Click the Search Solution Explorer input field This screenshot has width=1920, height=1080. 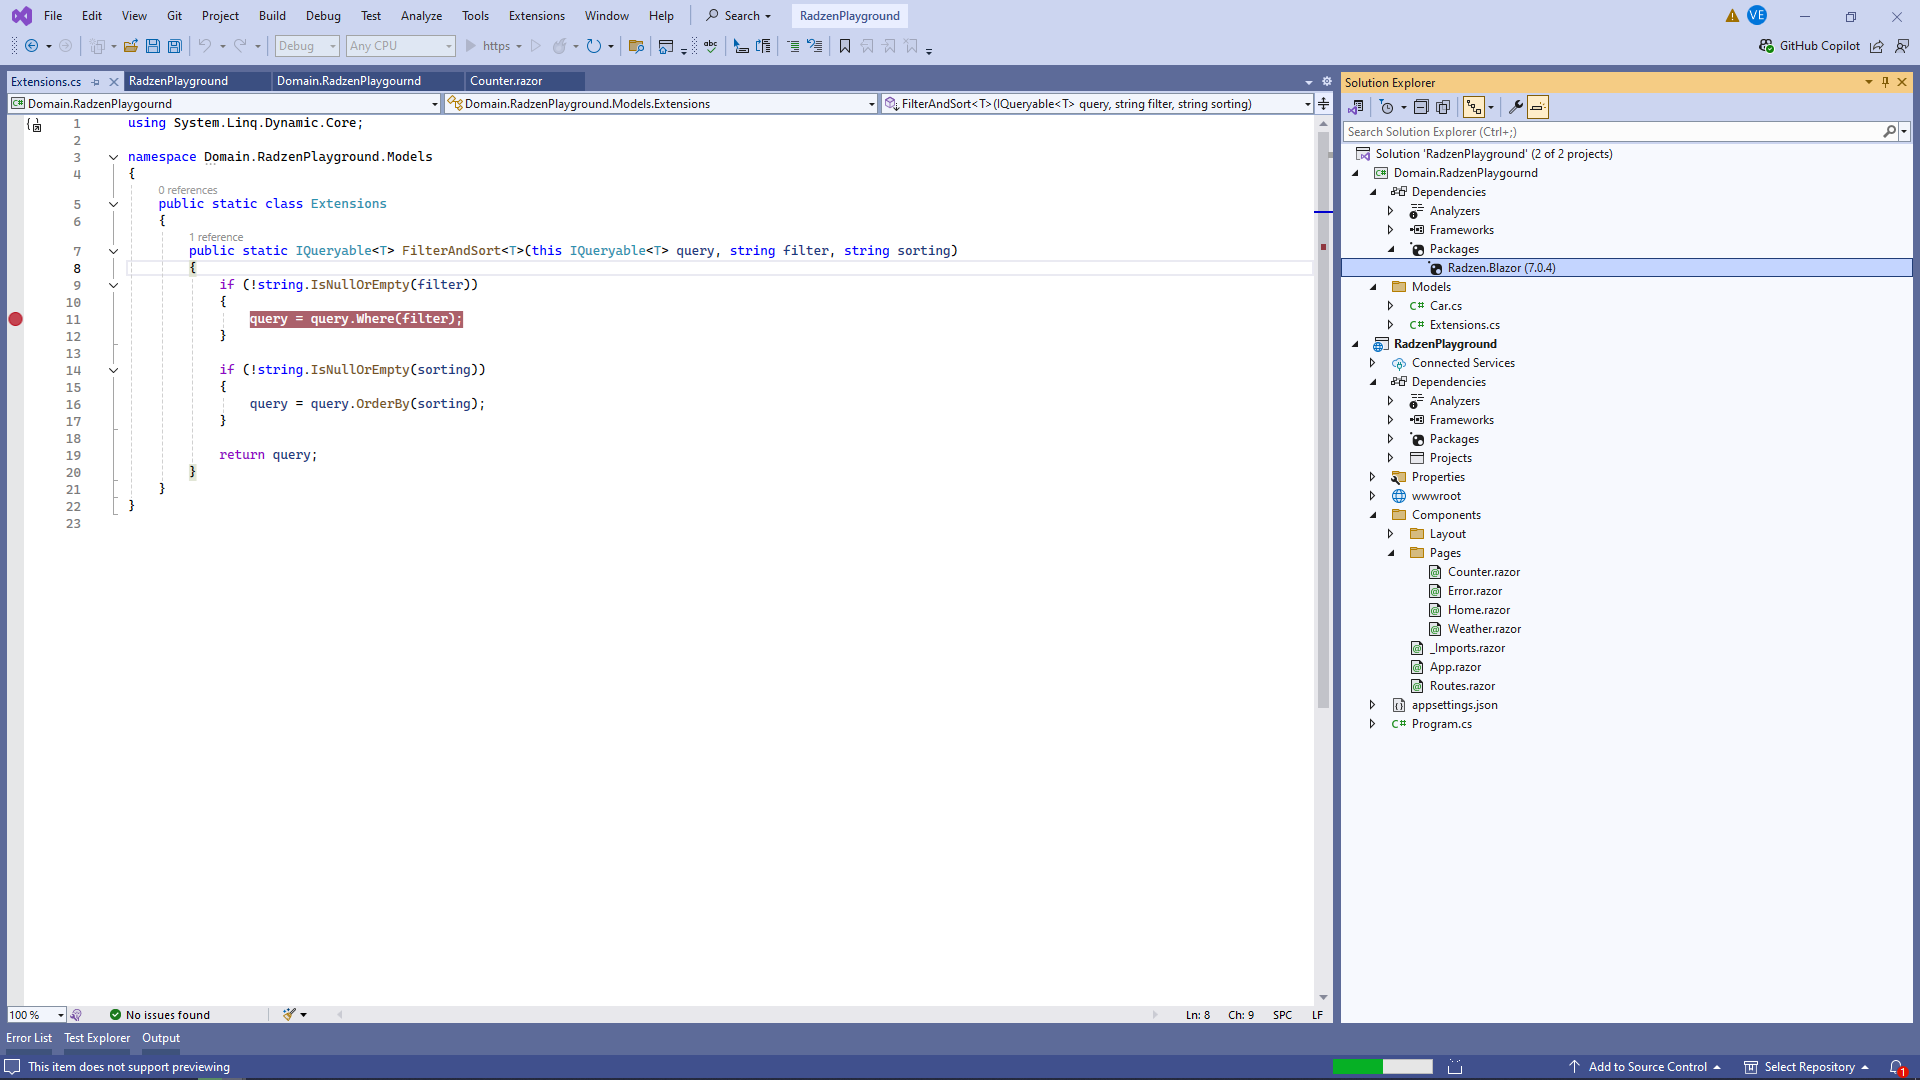pos(1612,132)
